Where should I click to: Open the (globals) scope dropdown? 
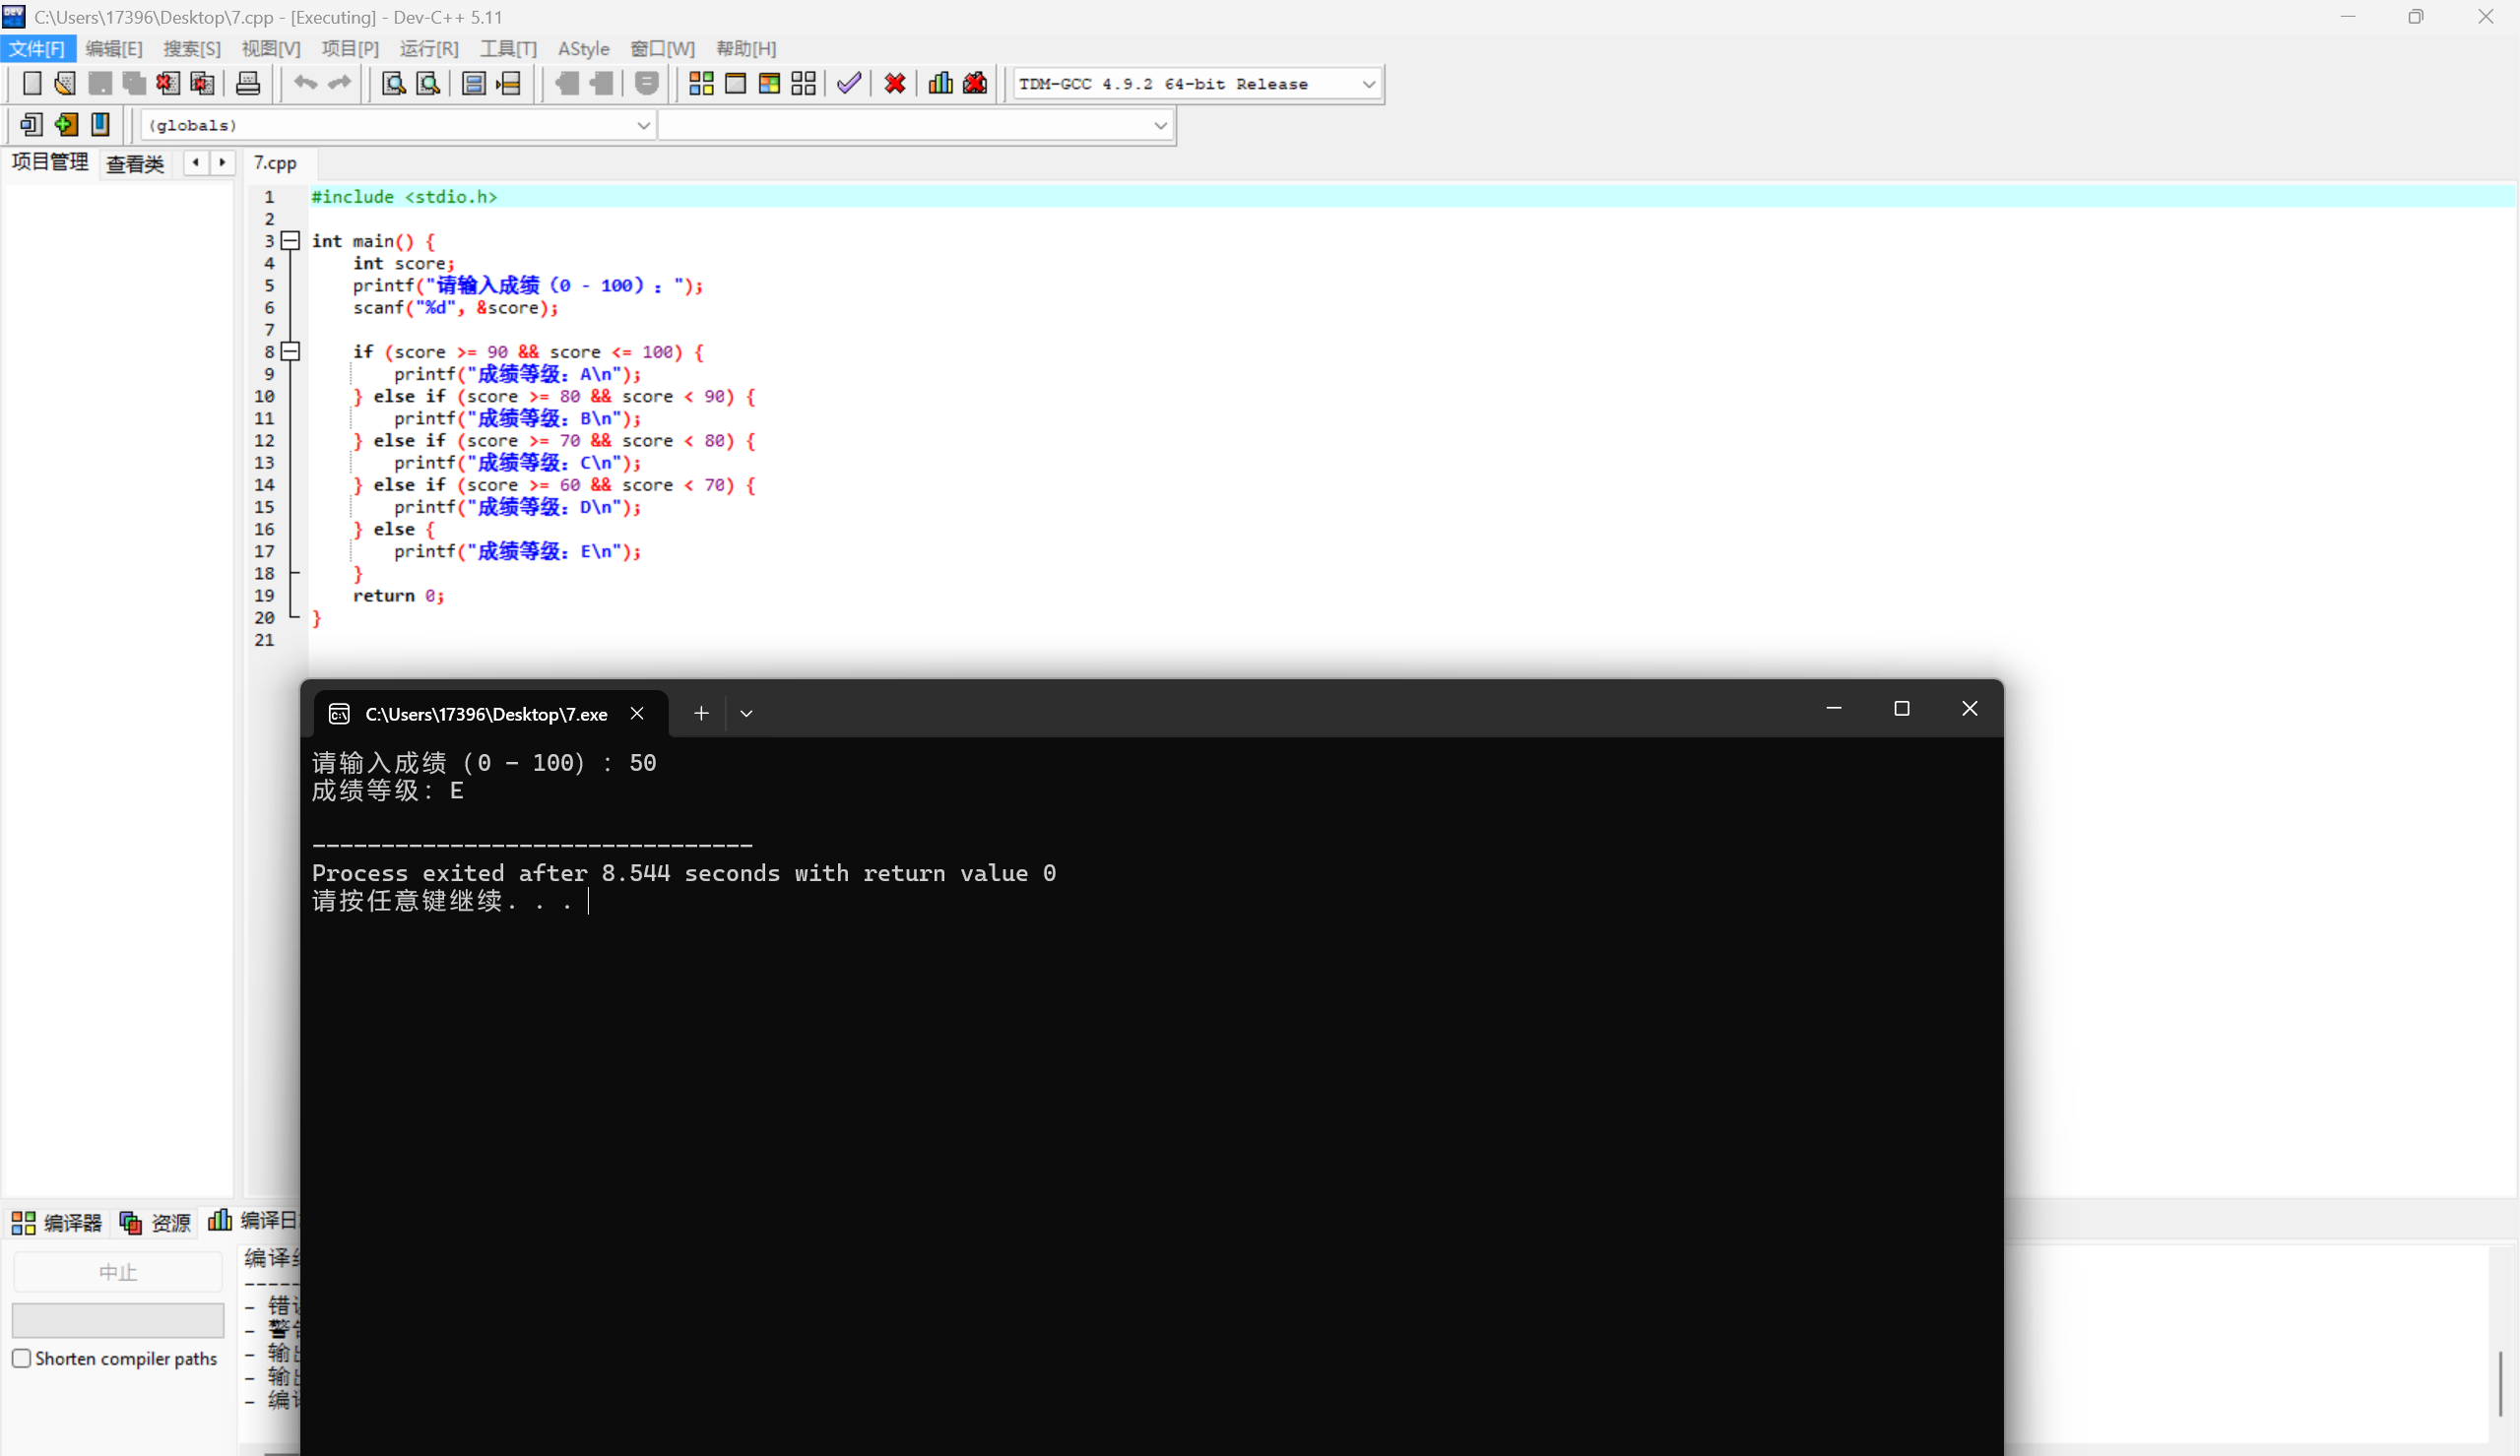(643, 125)
